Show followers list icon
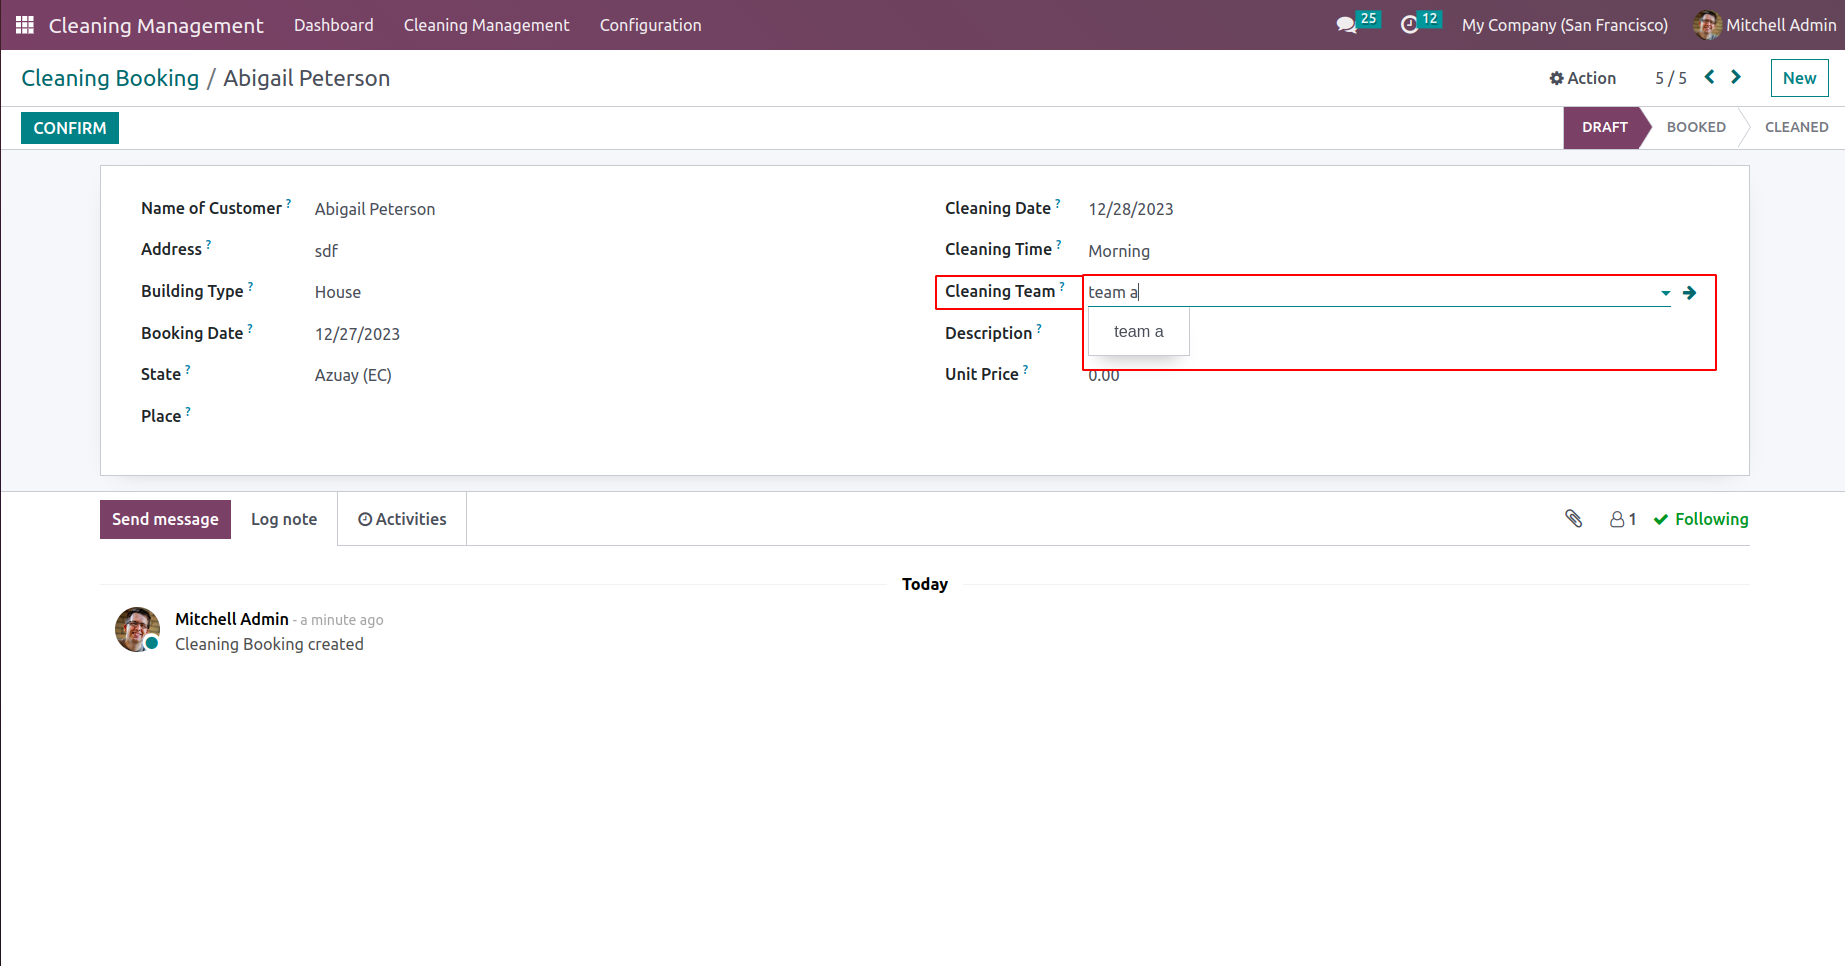Screen dimensions: 1845x966 click(1623, 519)
